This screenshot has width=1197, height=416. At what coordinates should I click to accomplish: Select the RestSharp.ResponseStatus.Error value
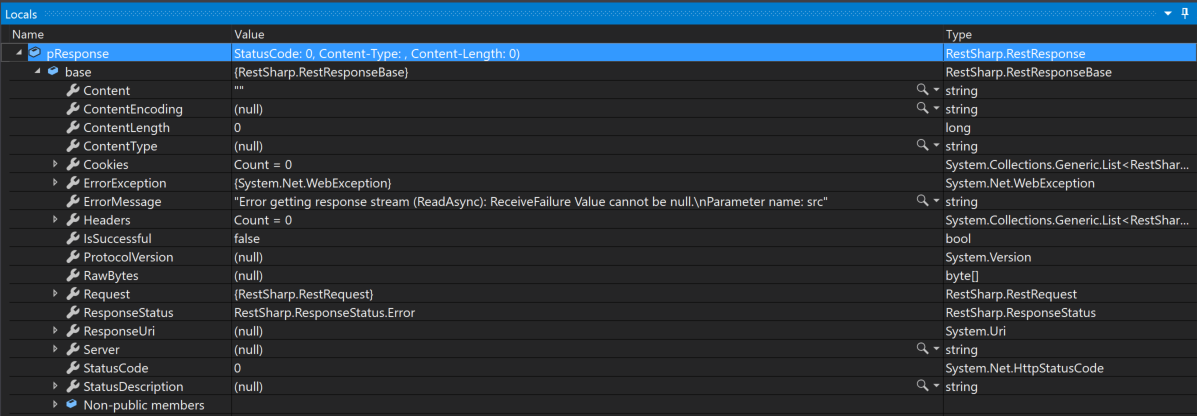pos(325,312)
